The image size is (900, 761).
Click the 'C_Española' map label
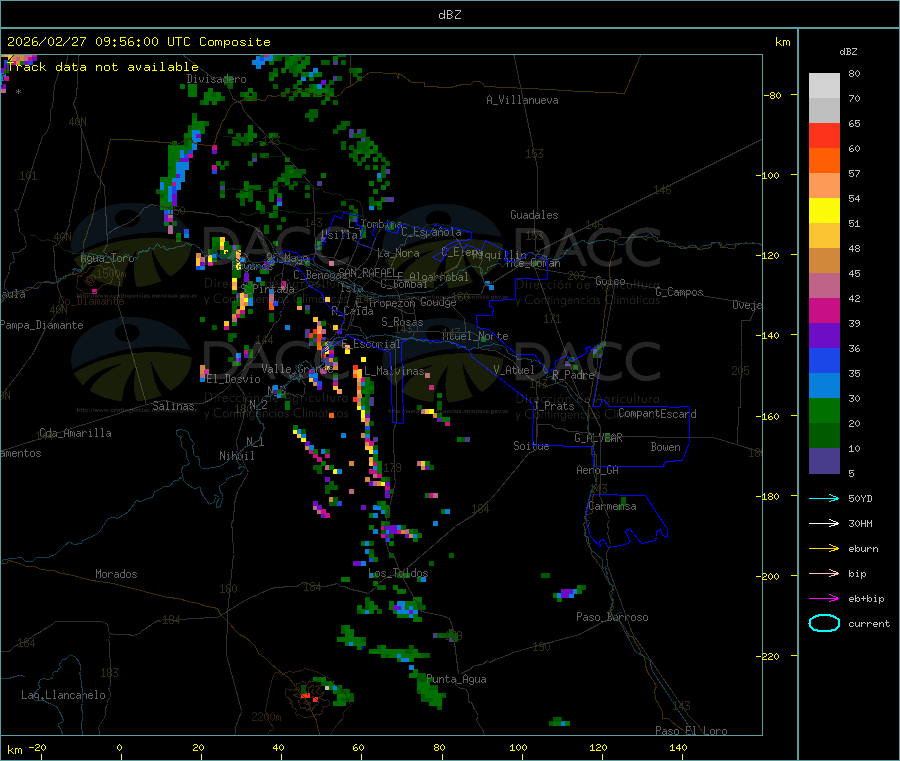[x=432, y=232]
